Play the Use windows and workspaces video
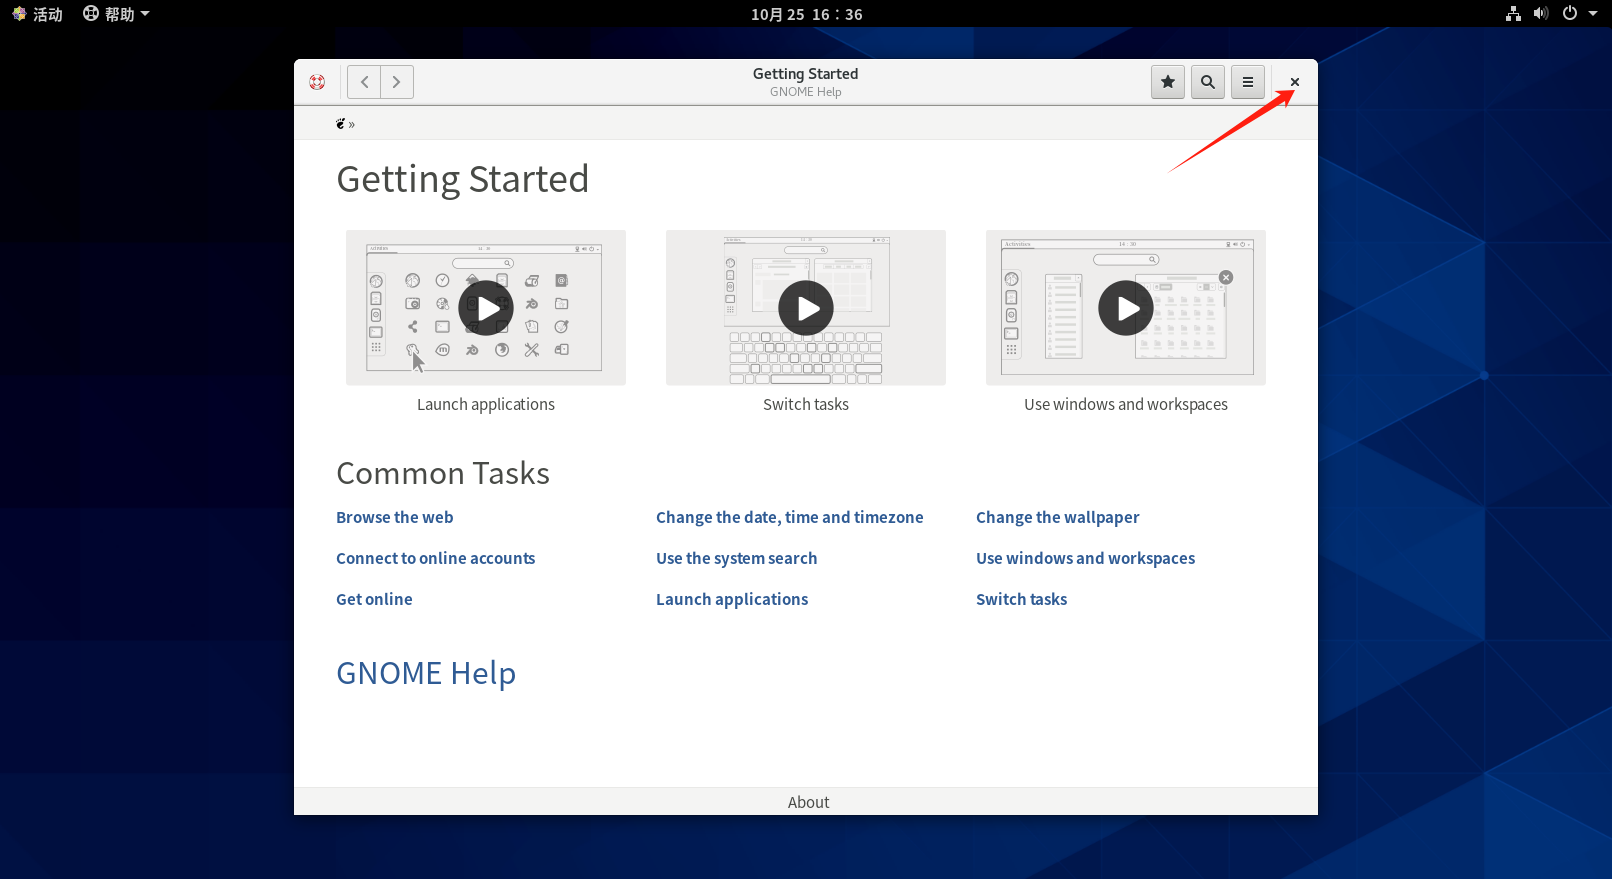This screenshot has width=1612, height=879. tap(1126, 308)
